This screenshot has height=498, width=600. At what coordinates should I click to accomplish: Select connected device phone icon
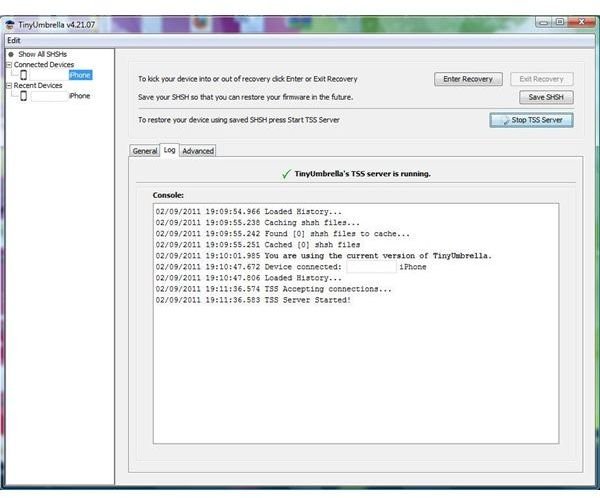[23, 75]
